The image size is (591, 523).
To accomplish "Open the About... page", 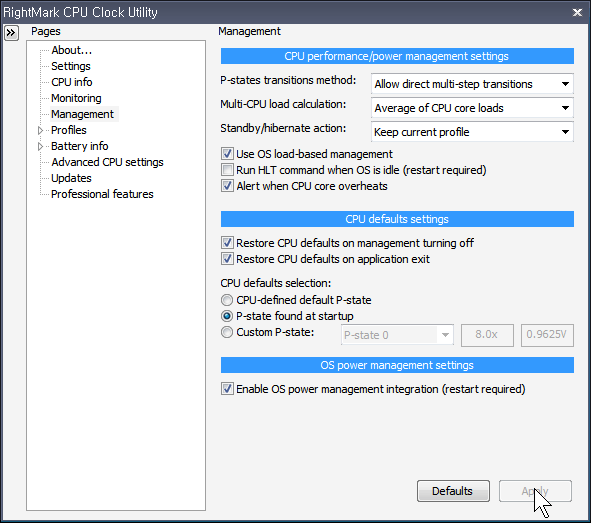I will 72,50.
